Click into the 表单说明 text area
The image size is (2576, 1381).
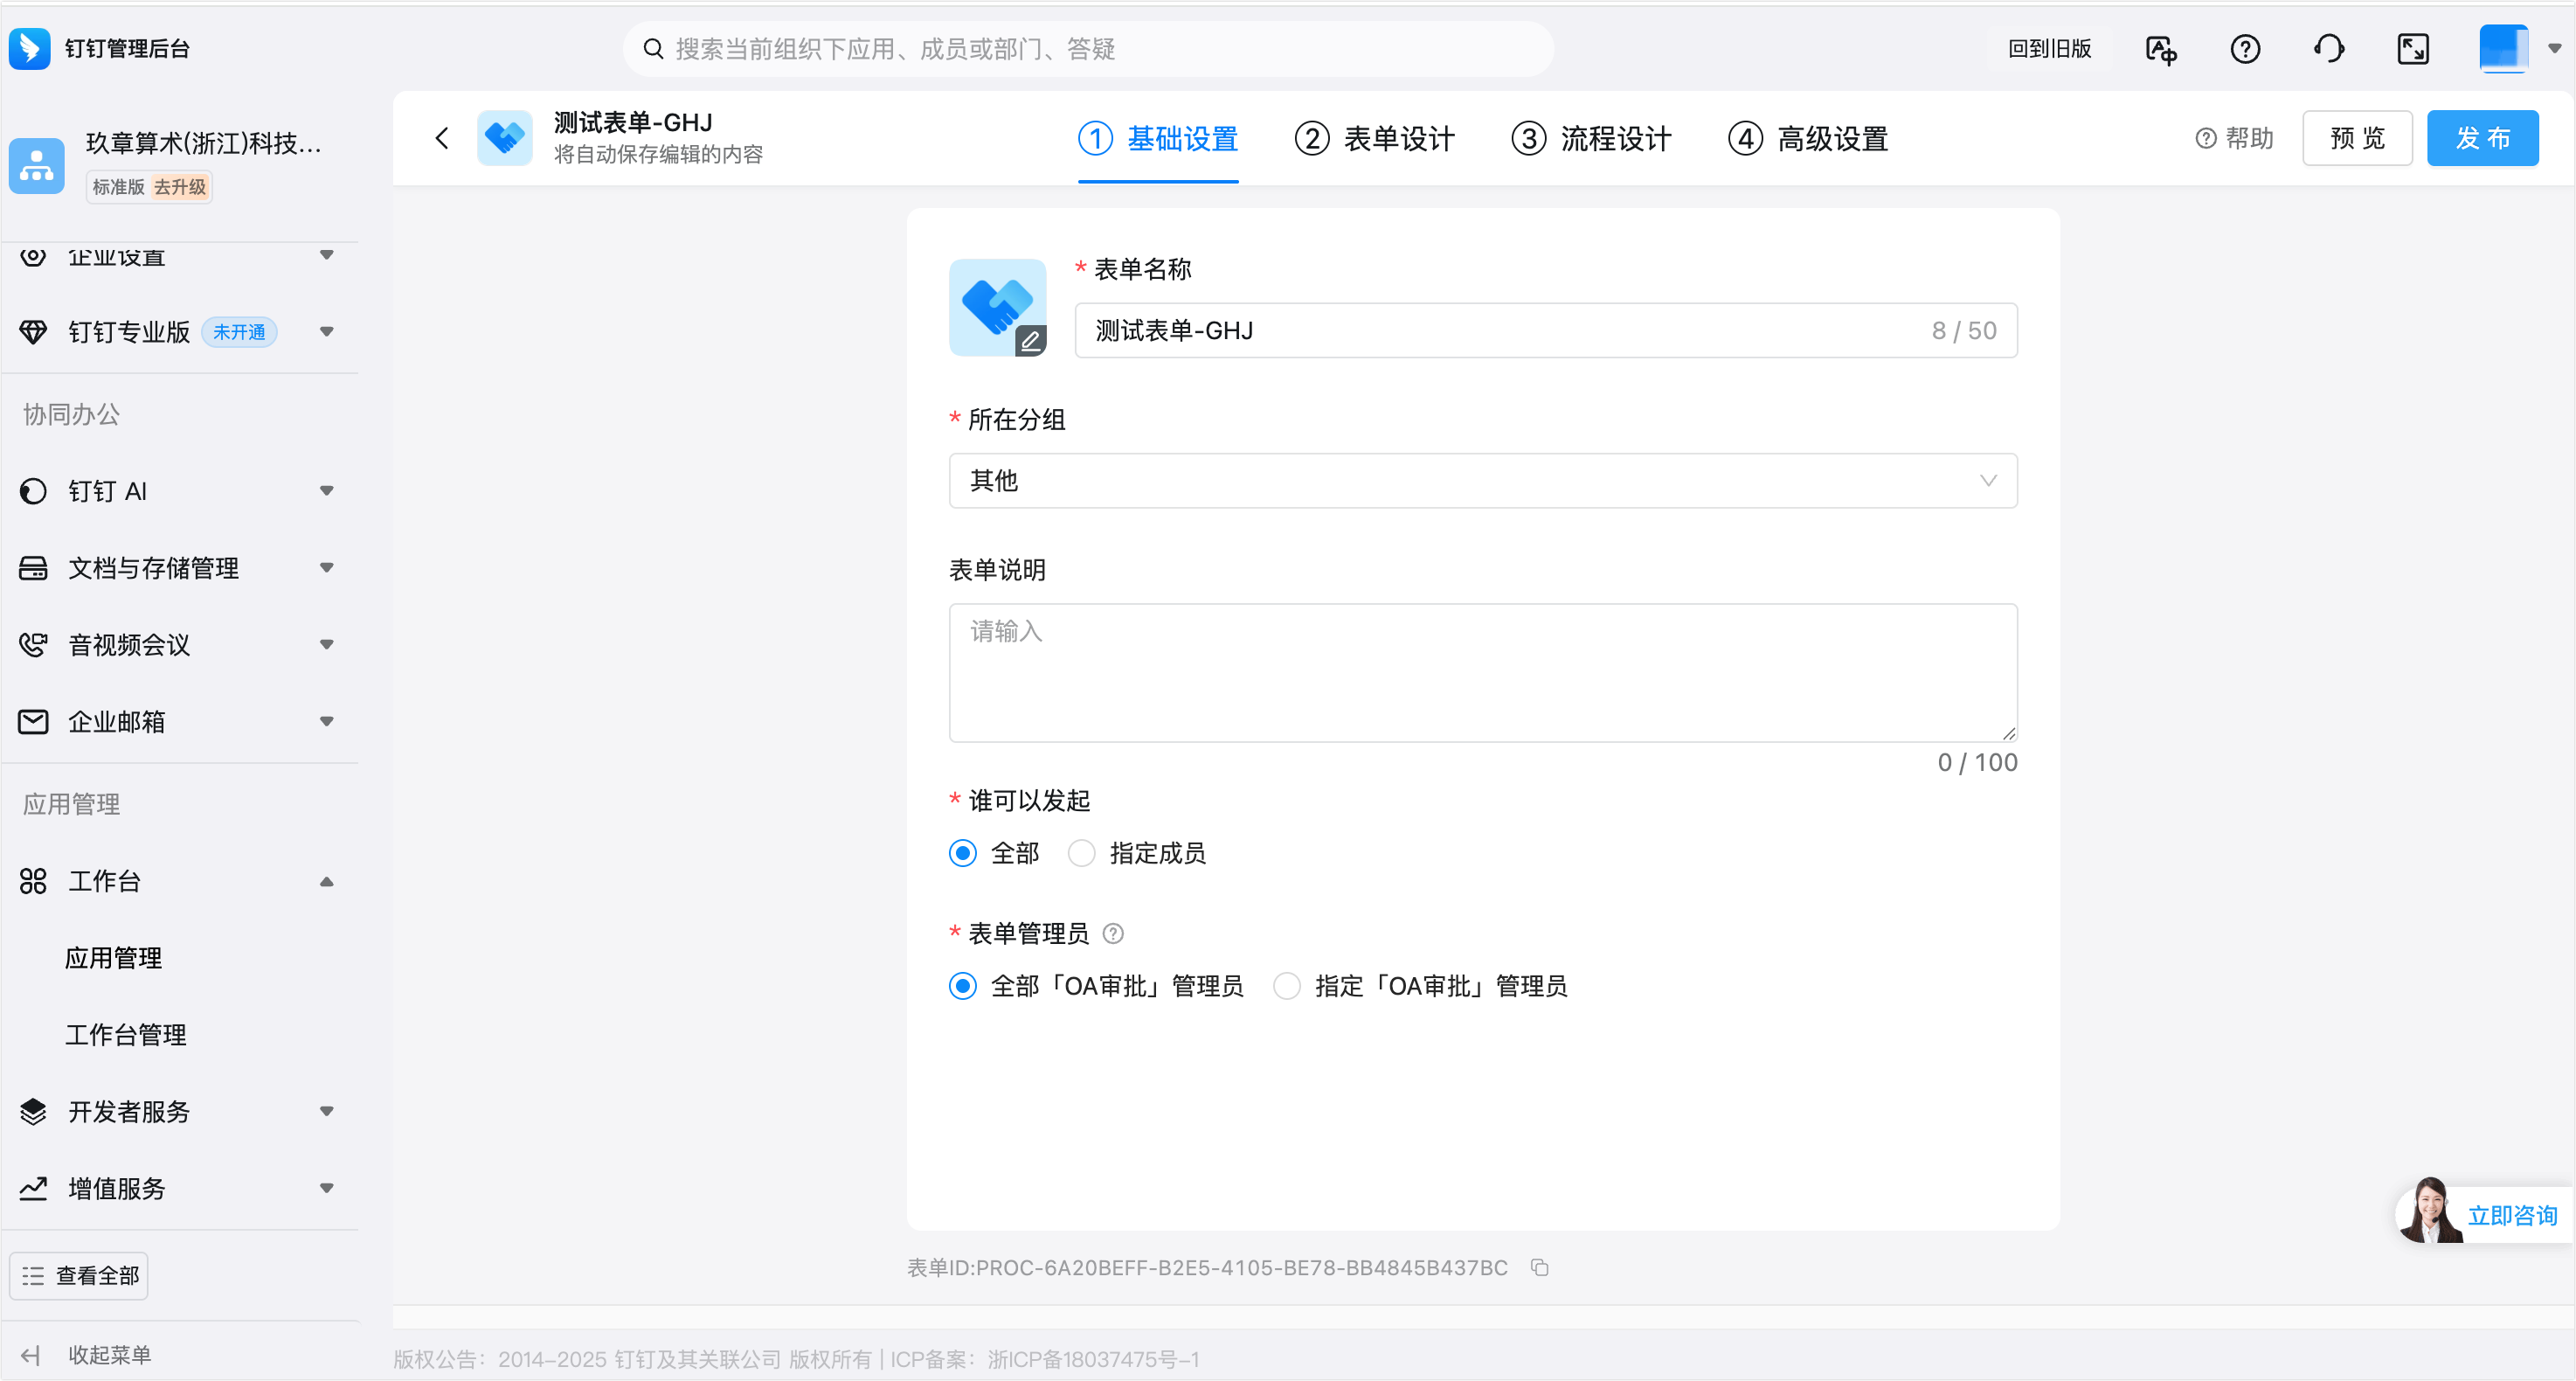(x=1482, y=672)
